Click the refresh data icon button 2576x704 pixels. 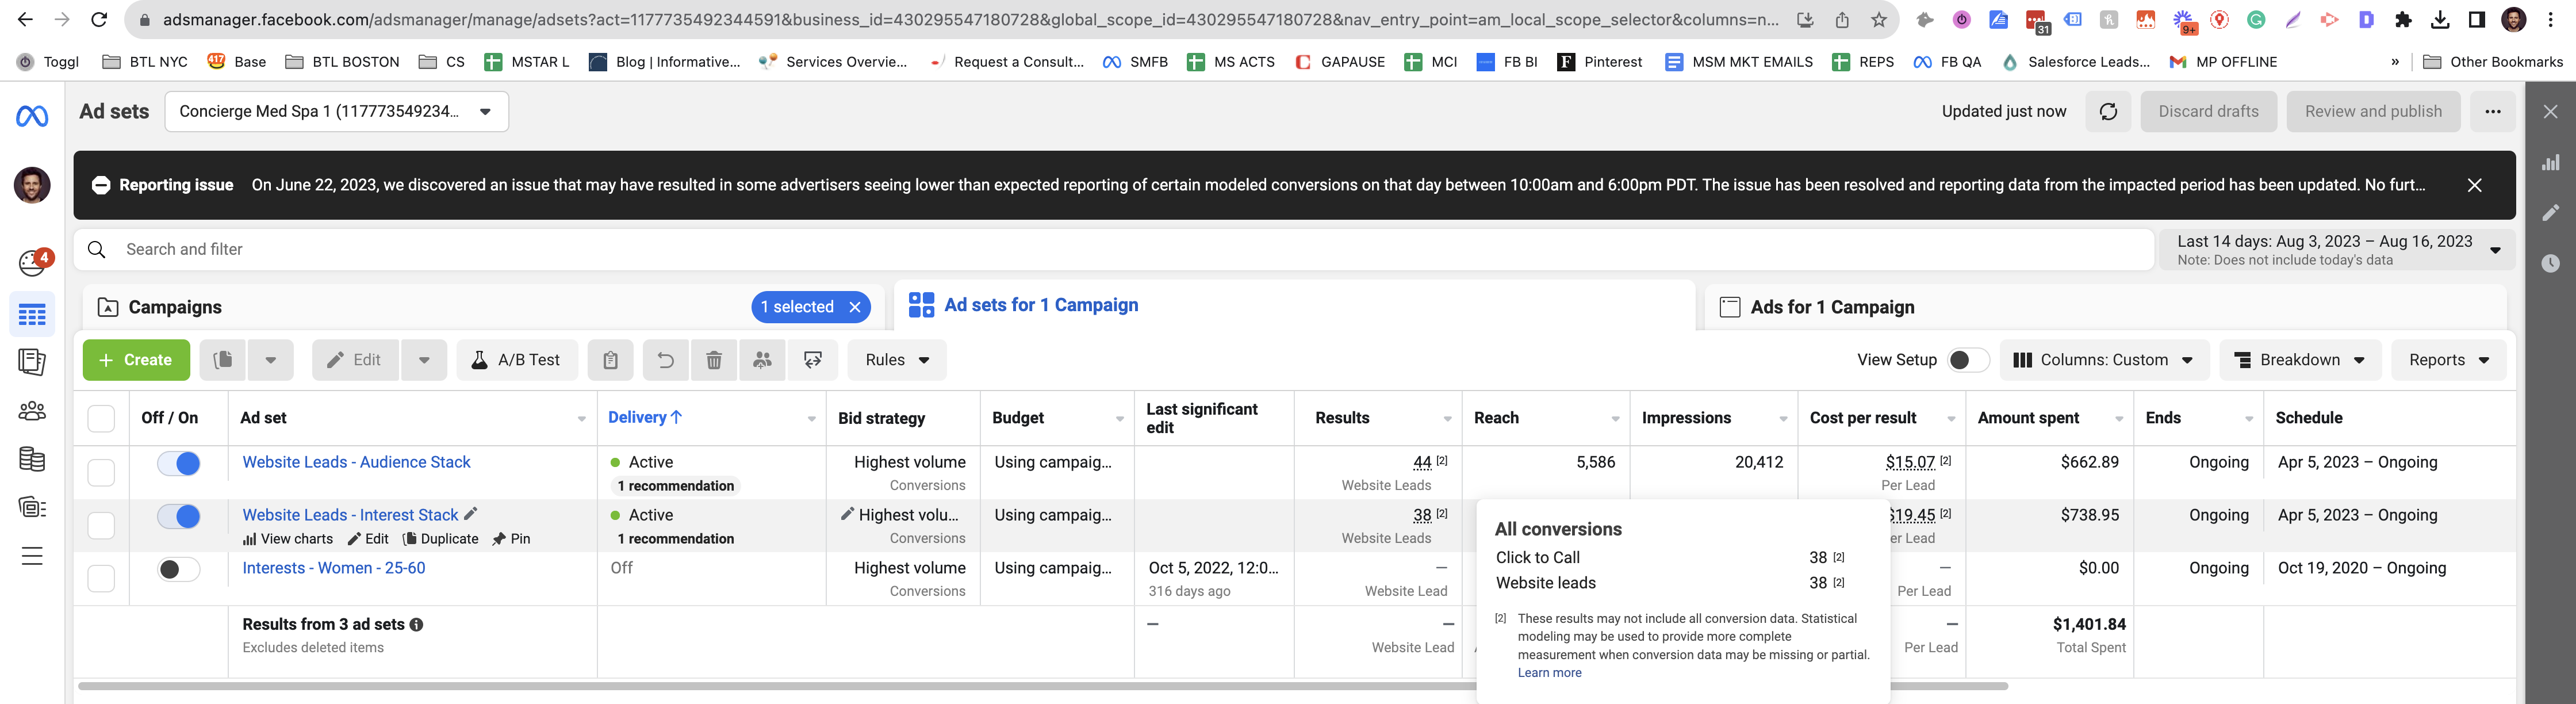[x=2108, y=112]
